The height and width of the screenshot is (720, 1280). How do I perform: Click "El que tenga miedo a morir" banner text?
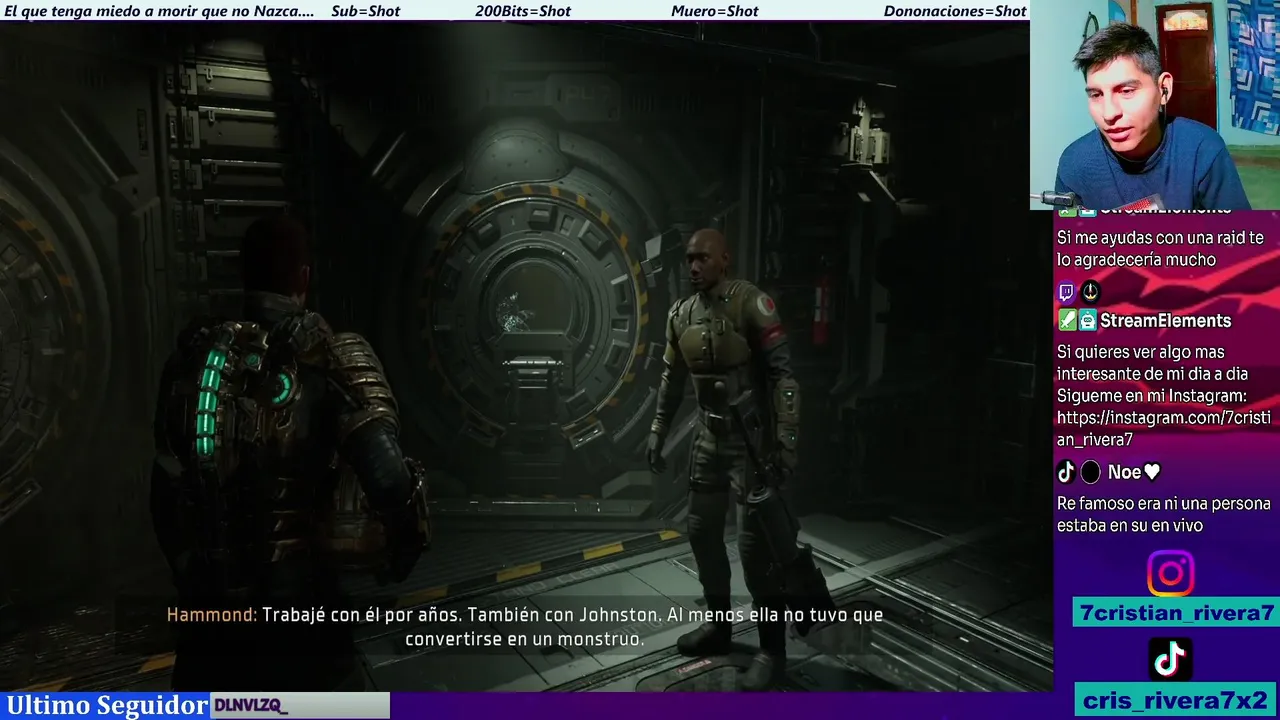click(x=159, y=11)
